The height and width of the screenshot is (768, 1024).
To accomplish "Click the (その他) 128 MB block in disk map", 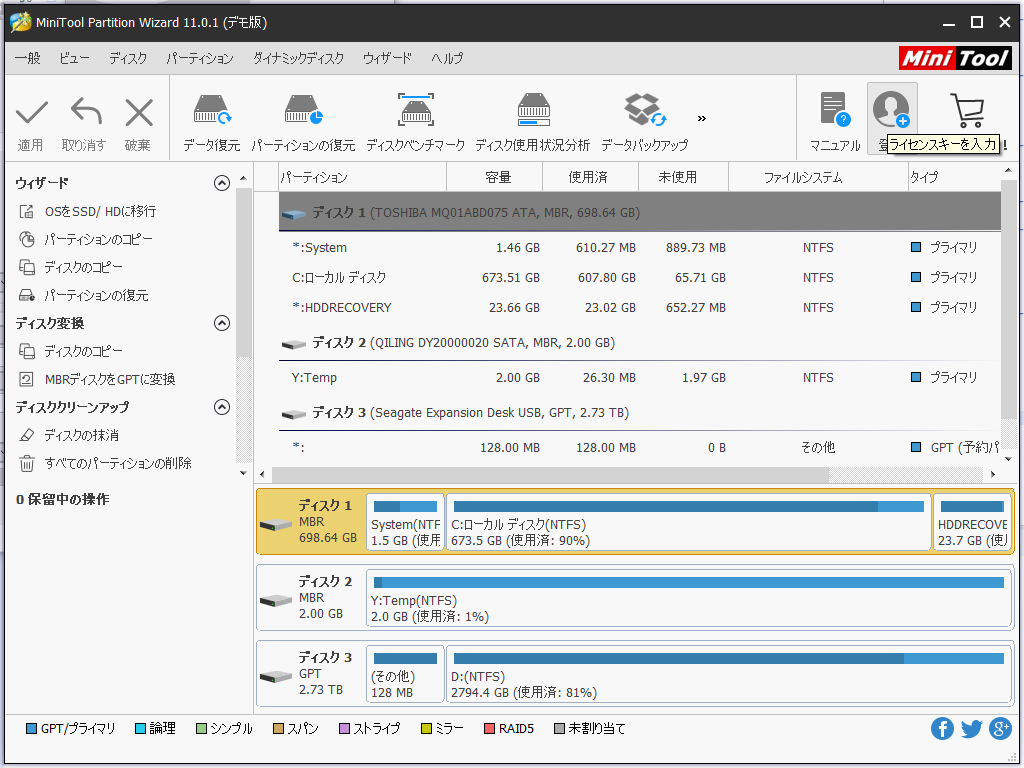I will [405, 674].
